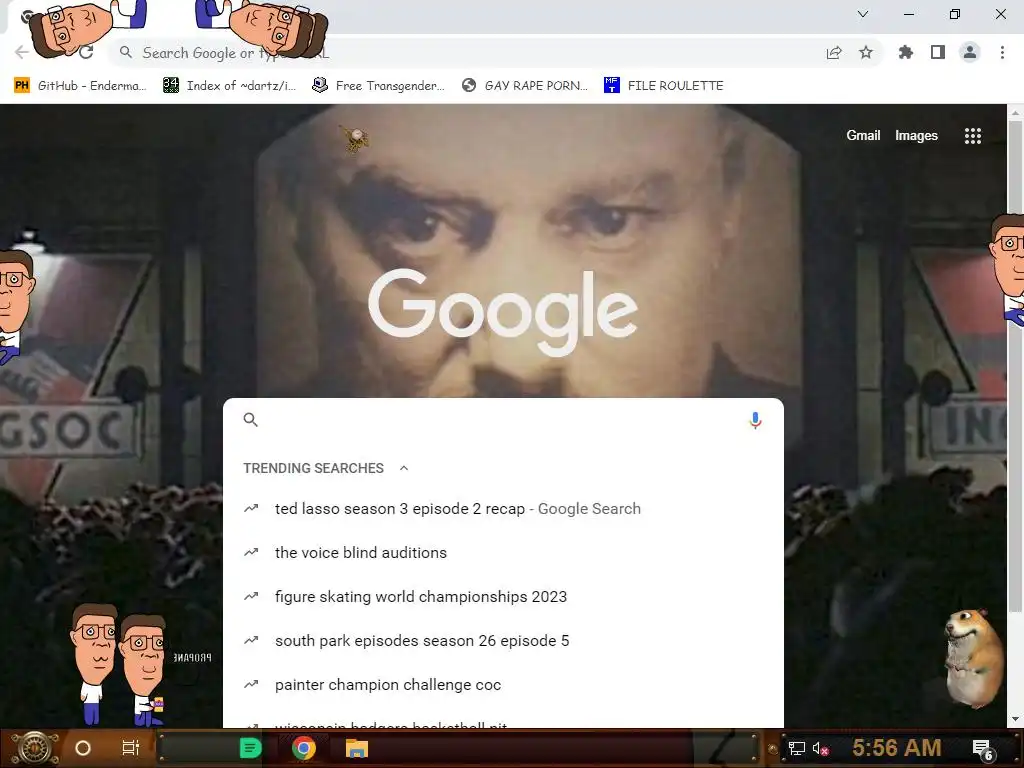Open the Gmail link

coord(863,136)
